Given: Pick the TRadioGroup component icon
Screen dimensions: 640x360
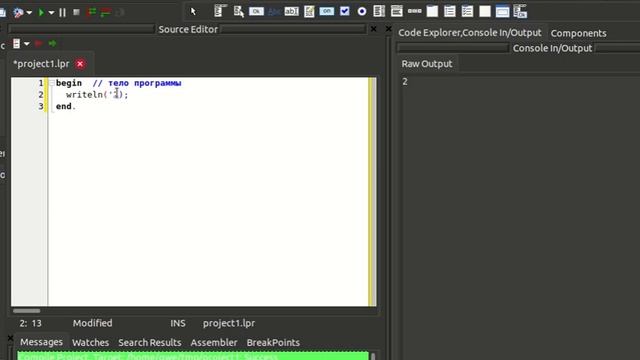Looking at the screenshot, I should click(x=449, y=11).
